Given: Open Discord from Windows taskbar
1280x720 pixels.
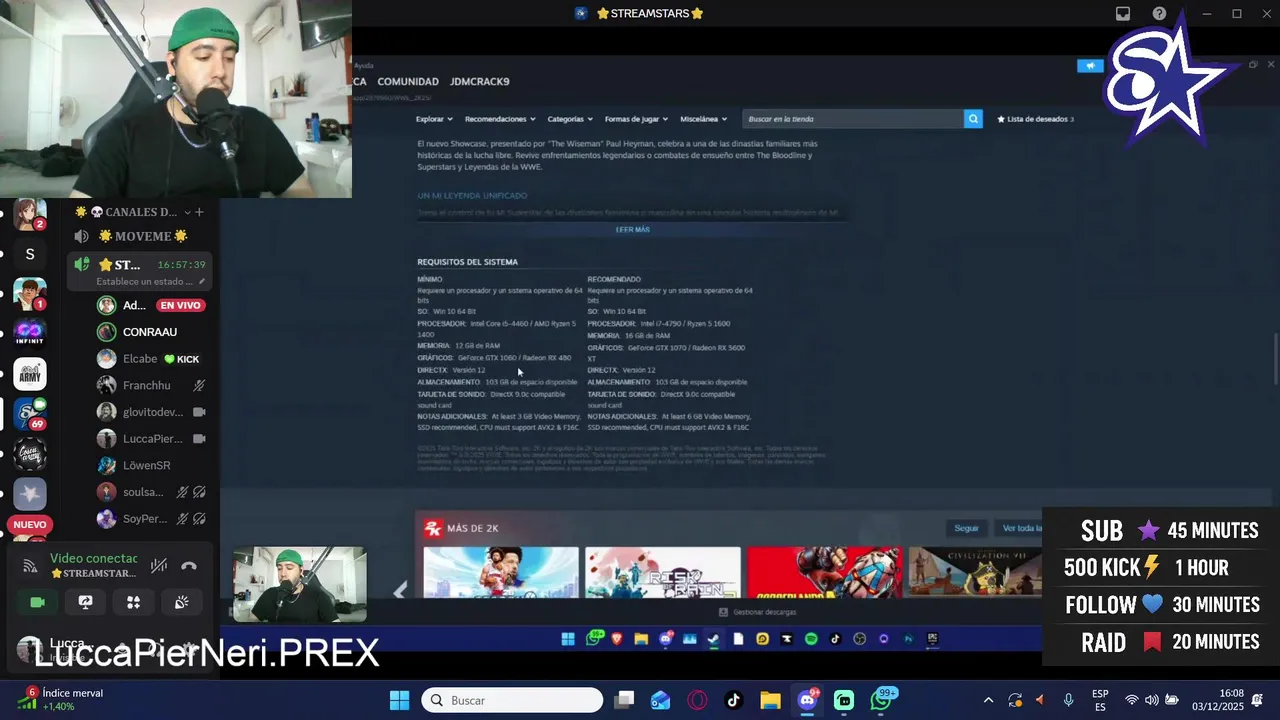Looking at the screenshot, I should pyautogui.click(x=807, y=700).
